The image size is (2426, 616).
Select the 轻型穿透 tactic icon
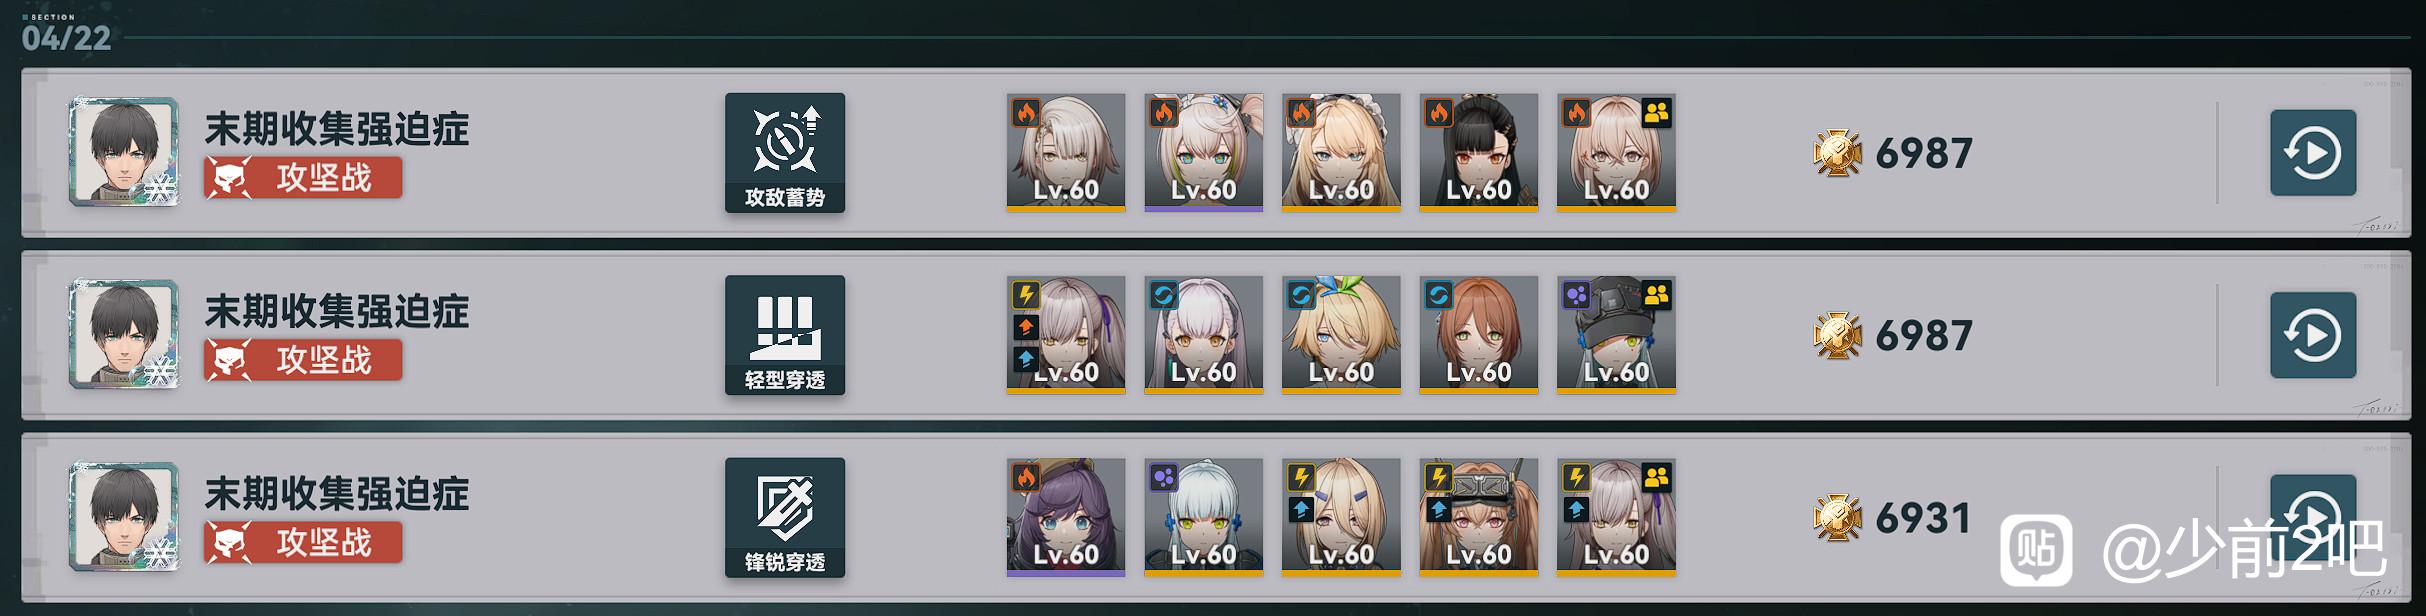785,335
